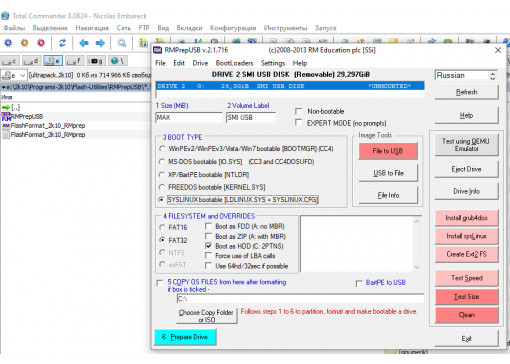Viewport: 510px width, 364px height.
Task: Click the reread source refresh arrows icon
Action: 62,43
